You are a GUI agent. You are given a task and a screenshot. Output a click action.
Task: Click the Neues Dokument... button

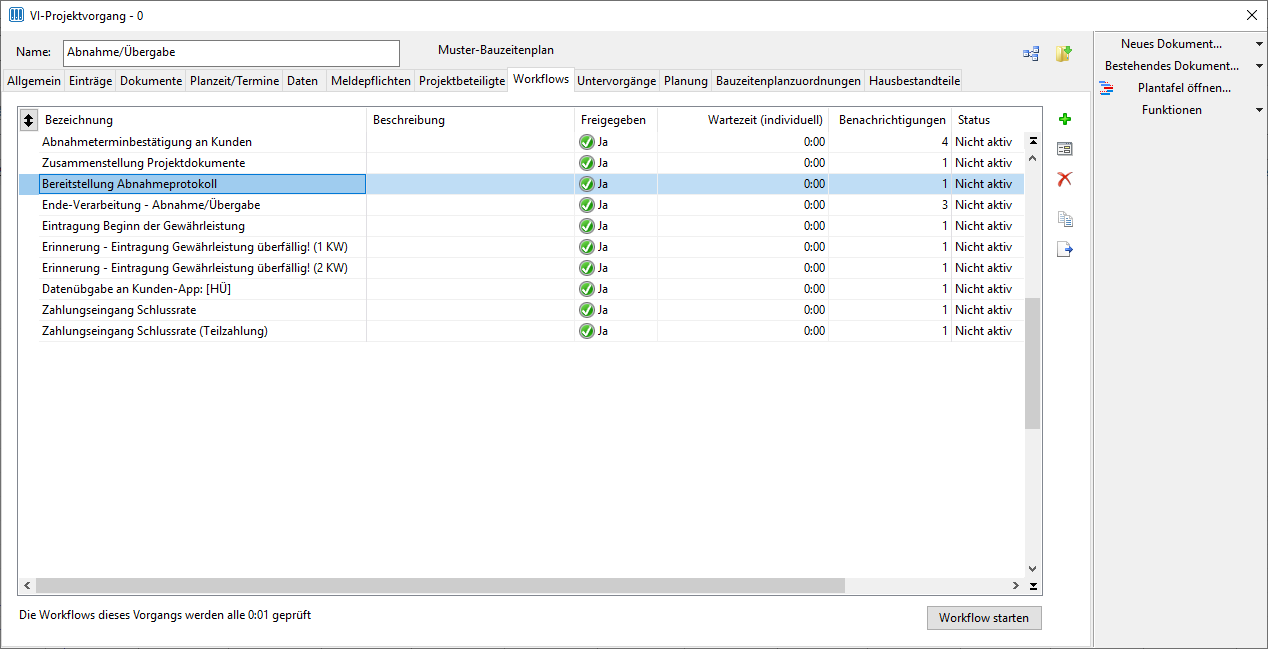1171,44
